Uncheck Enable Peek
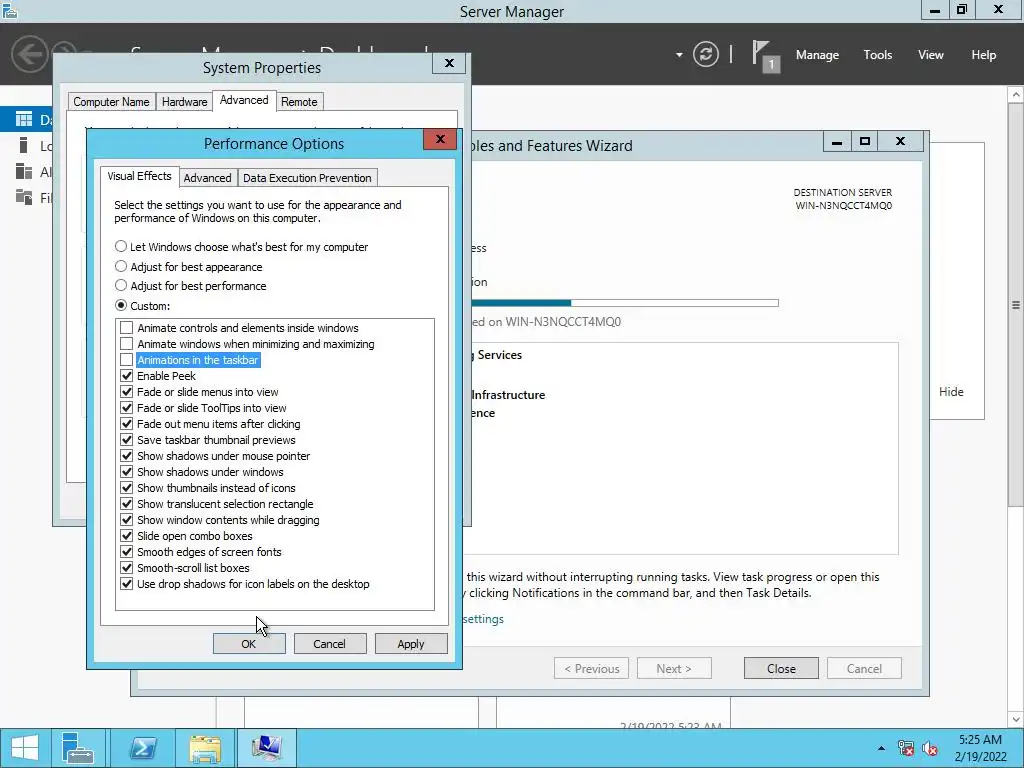This screenshot has height=768, width=1024. pos(127,376)
